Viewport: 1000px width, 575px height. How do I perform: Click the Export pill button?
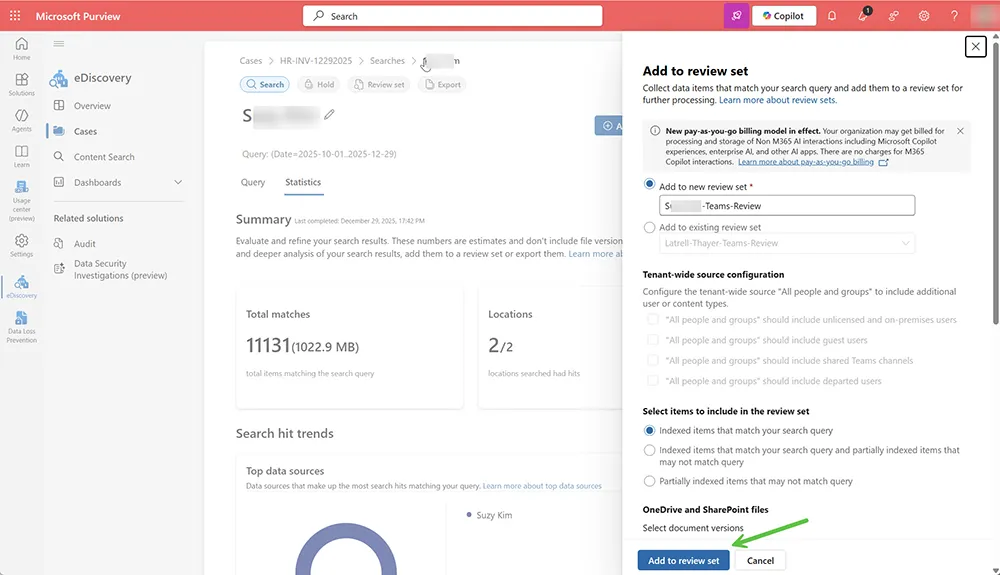point(442,84)
